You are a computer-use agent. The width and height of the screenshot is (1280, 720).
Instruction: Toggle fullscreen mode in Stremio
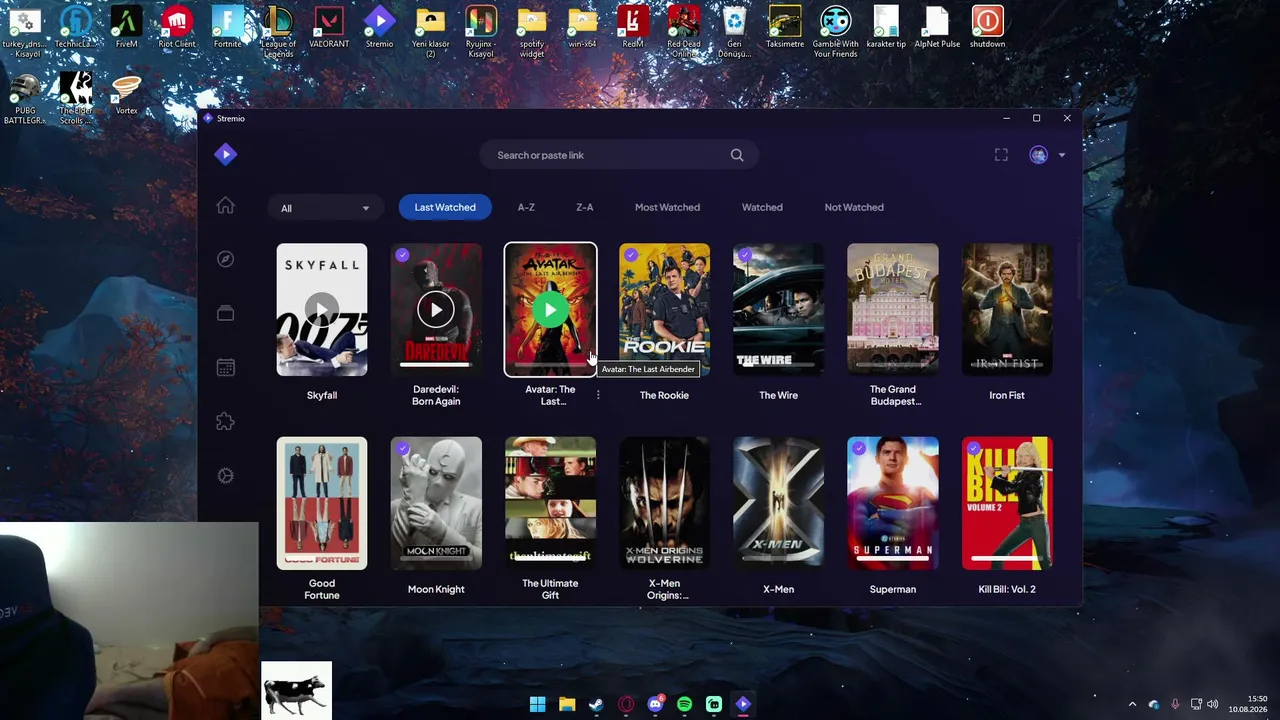(1001, 155)
